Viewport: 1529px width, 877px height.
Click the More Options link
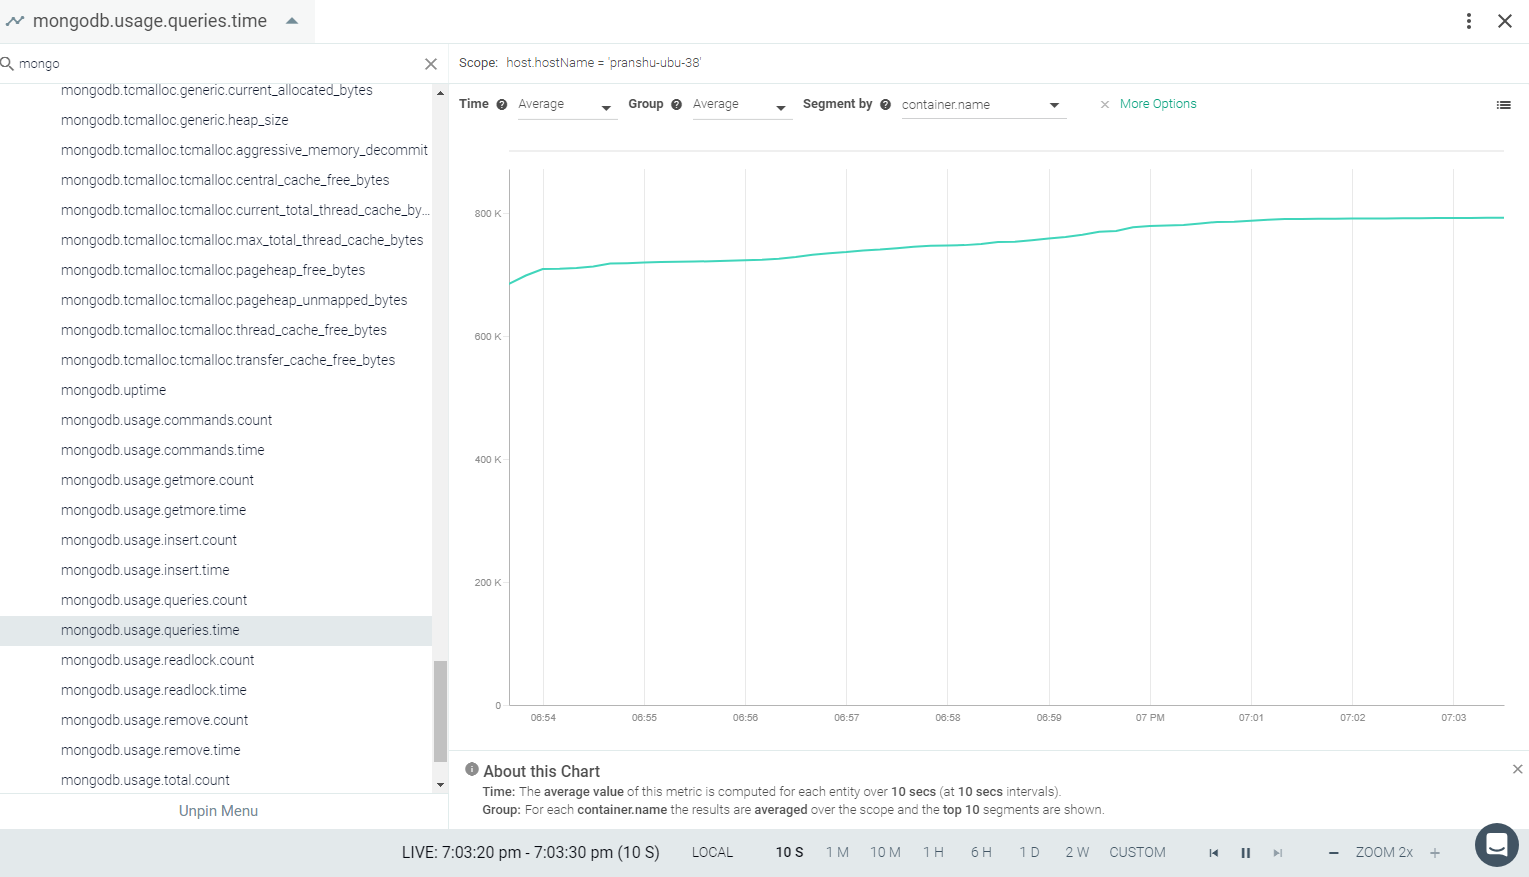(x=1158, y=104)
